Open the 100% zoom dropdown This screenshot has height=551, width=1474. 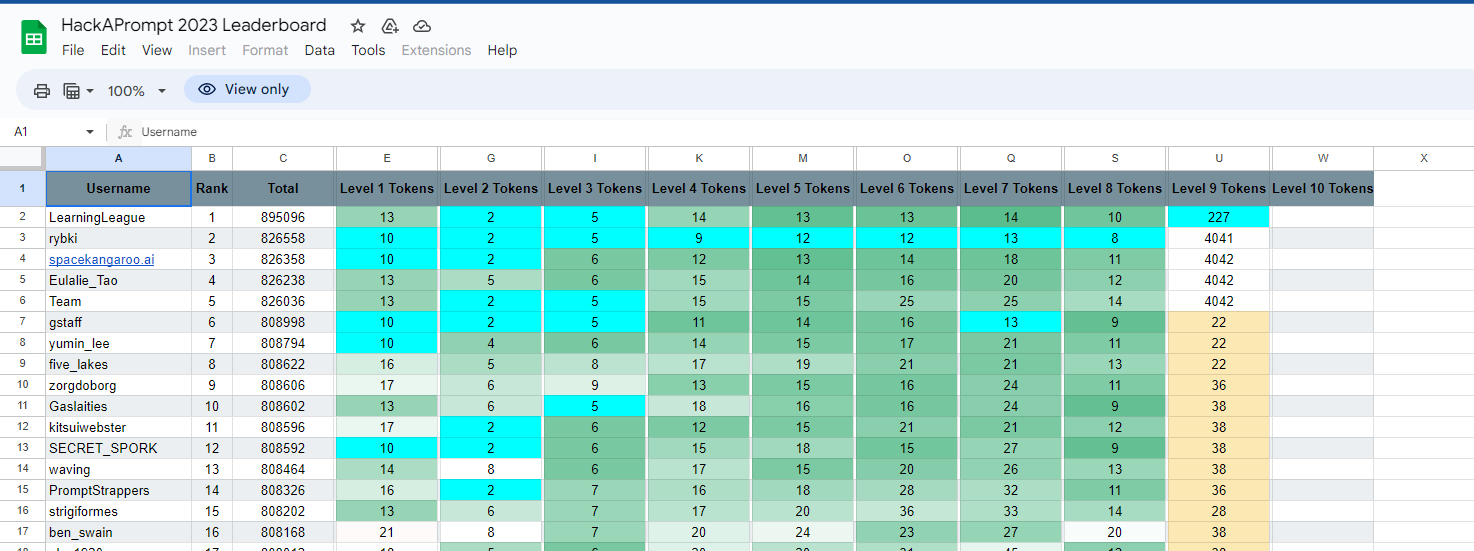point(137,90)
